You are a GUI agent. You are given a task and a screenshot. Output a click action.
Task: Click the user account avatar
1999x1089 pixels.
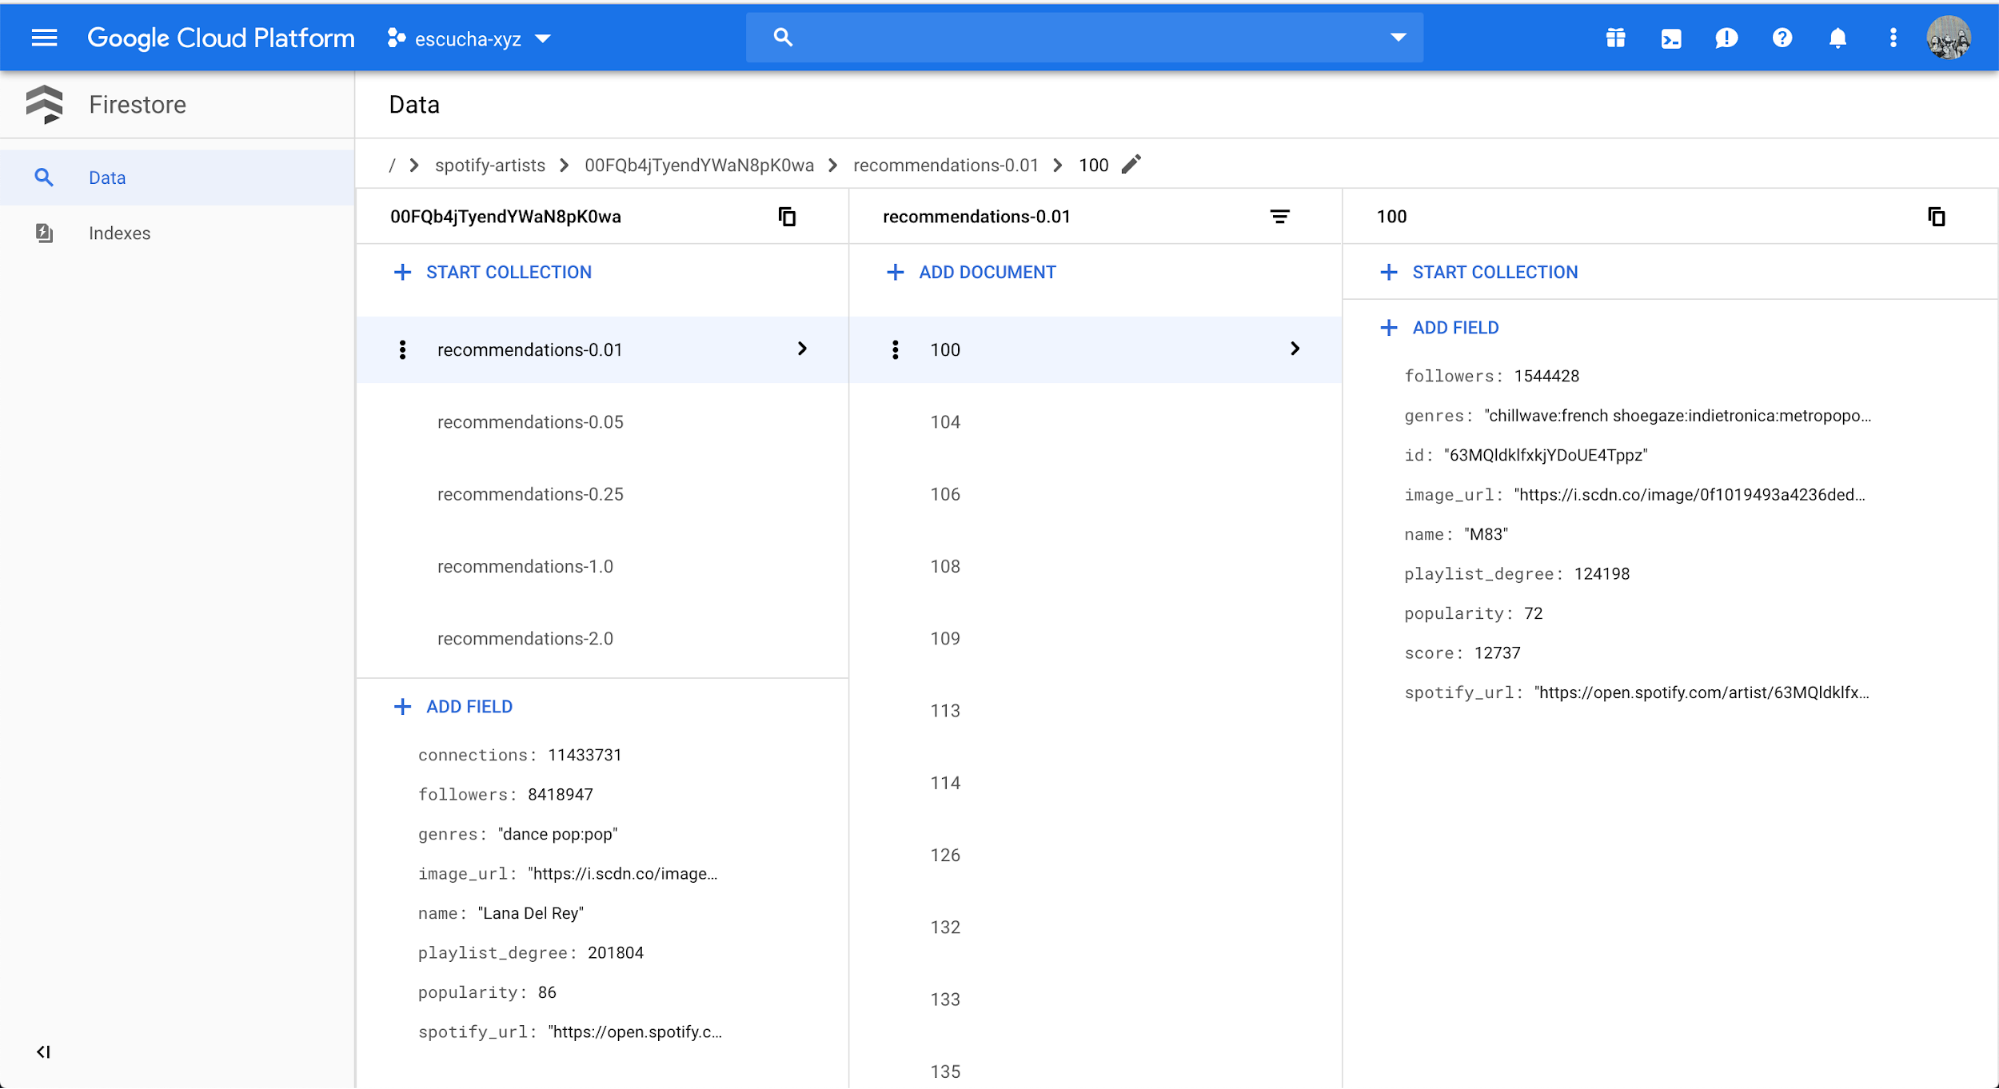1949,38
